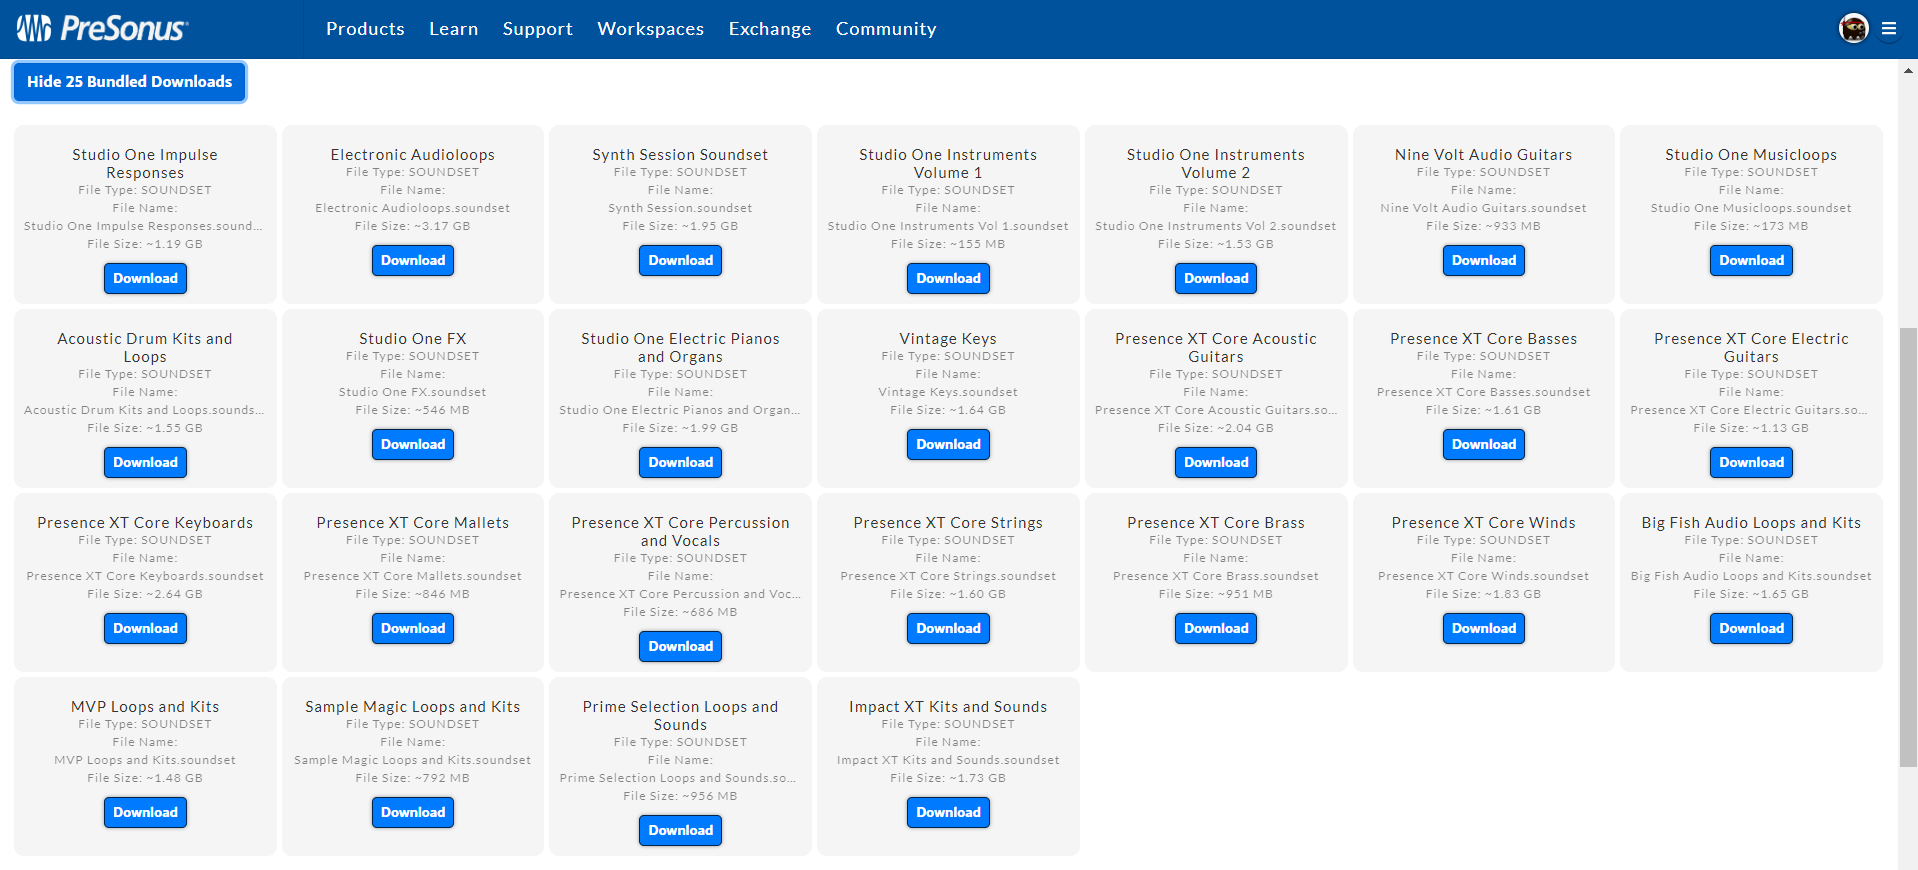Download Impact XT Kits and Sounds
Screen dimensions: 1918x870
[x=948, y=812]
